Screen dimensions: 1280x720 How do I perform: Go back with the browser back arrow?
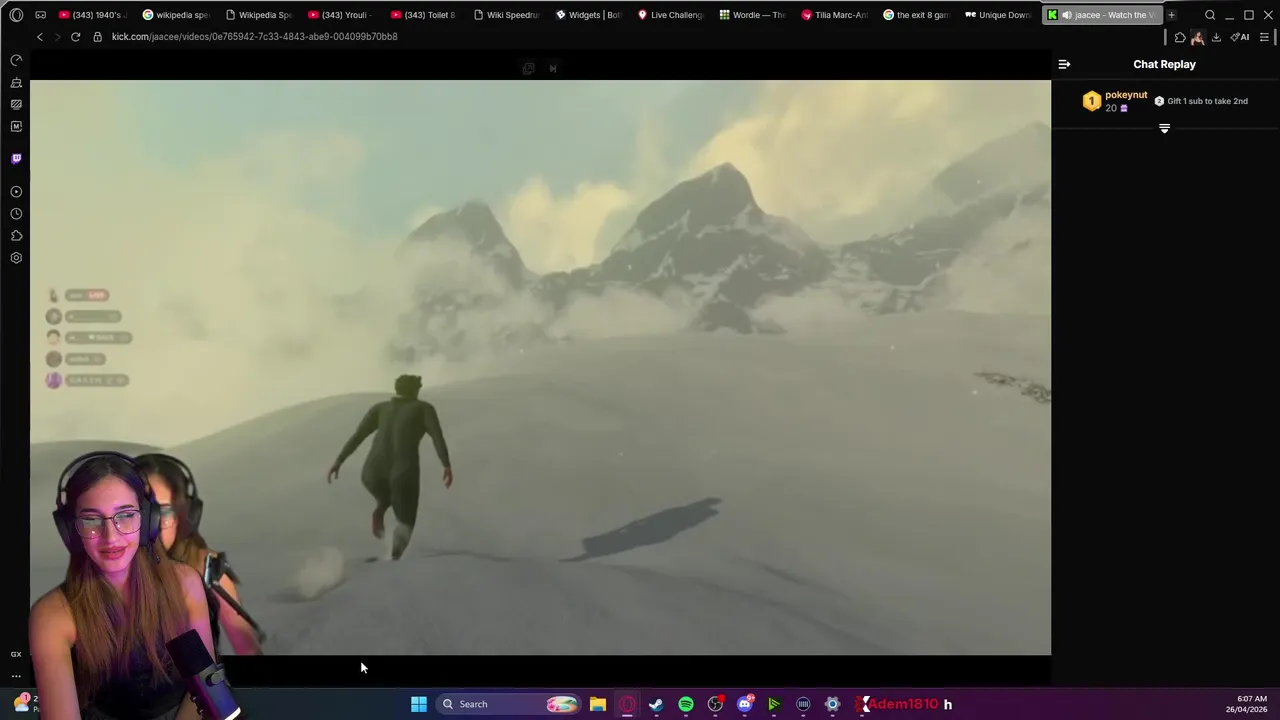coord(40,37)
